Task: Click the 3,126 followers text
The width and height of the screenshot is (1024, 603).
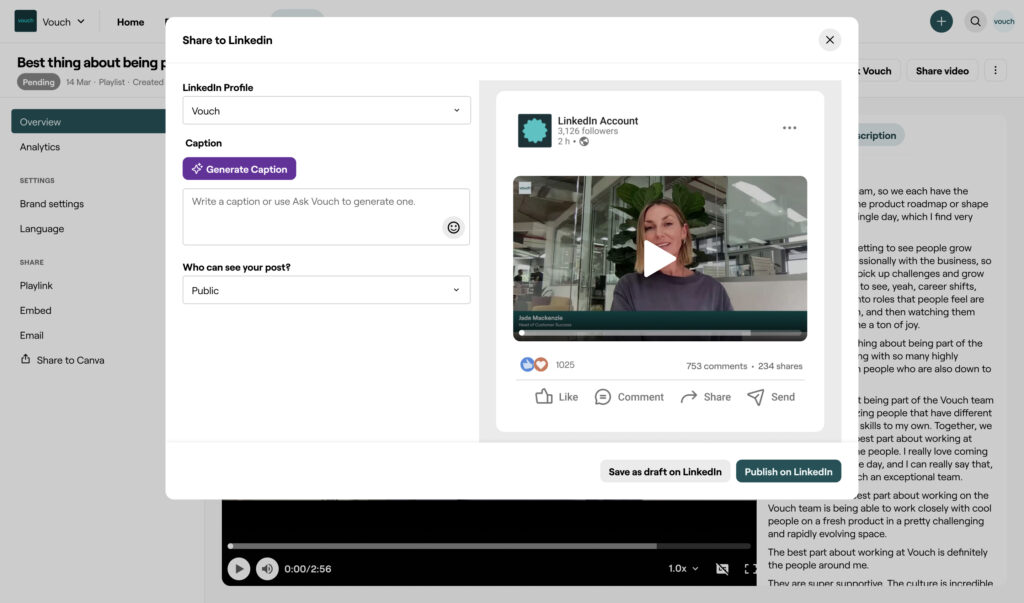Action: click(588, 131)
